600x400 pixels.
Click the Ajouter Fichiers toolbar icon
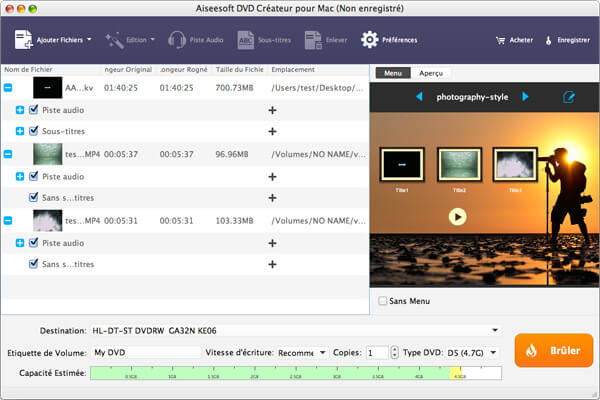pos(22,40)
